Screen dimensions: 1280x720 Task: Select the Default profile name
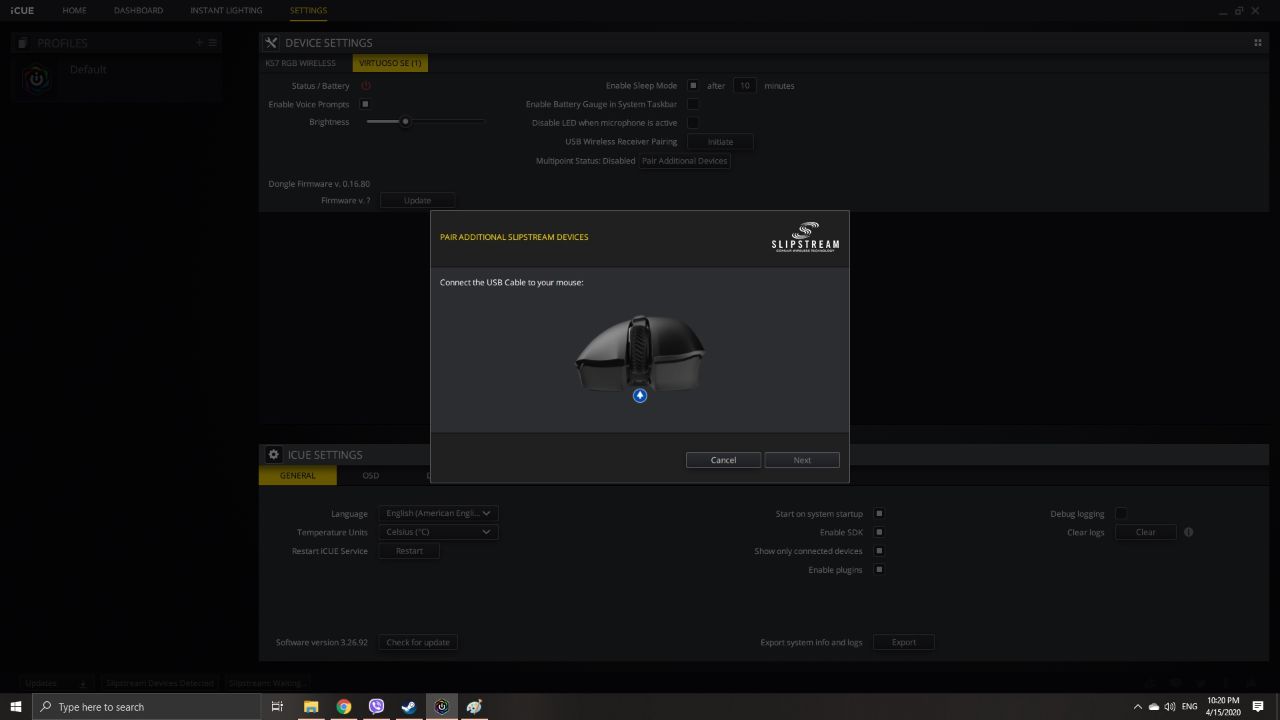88,69
